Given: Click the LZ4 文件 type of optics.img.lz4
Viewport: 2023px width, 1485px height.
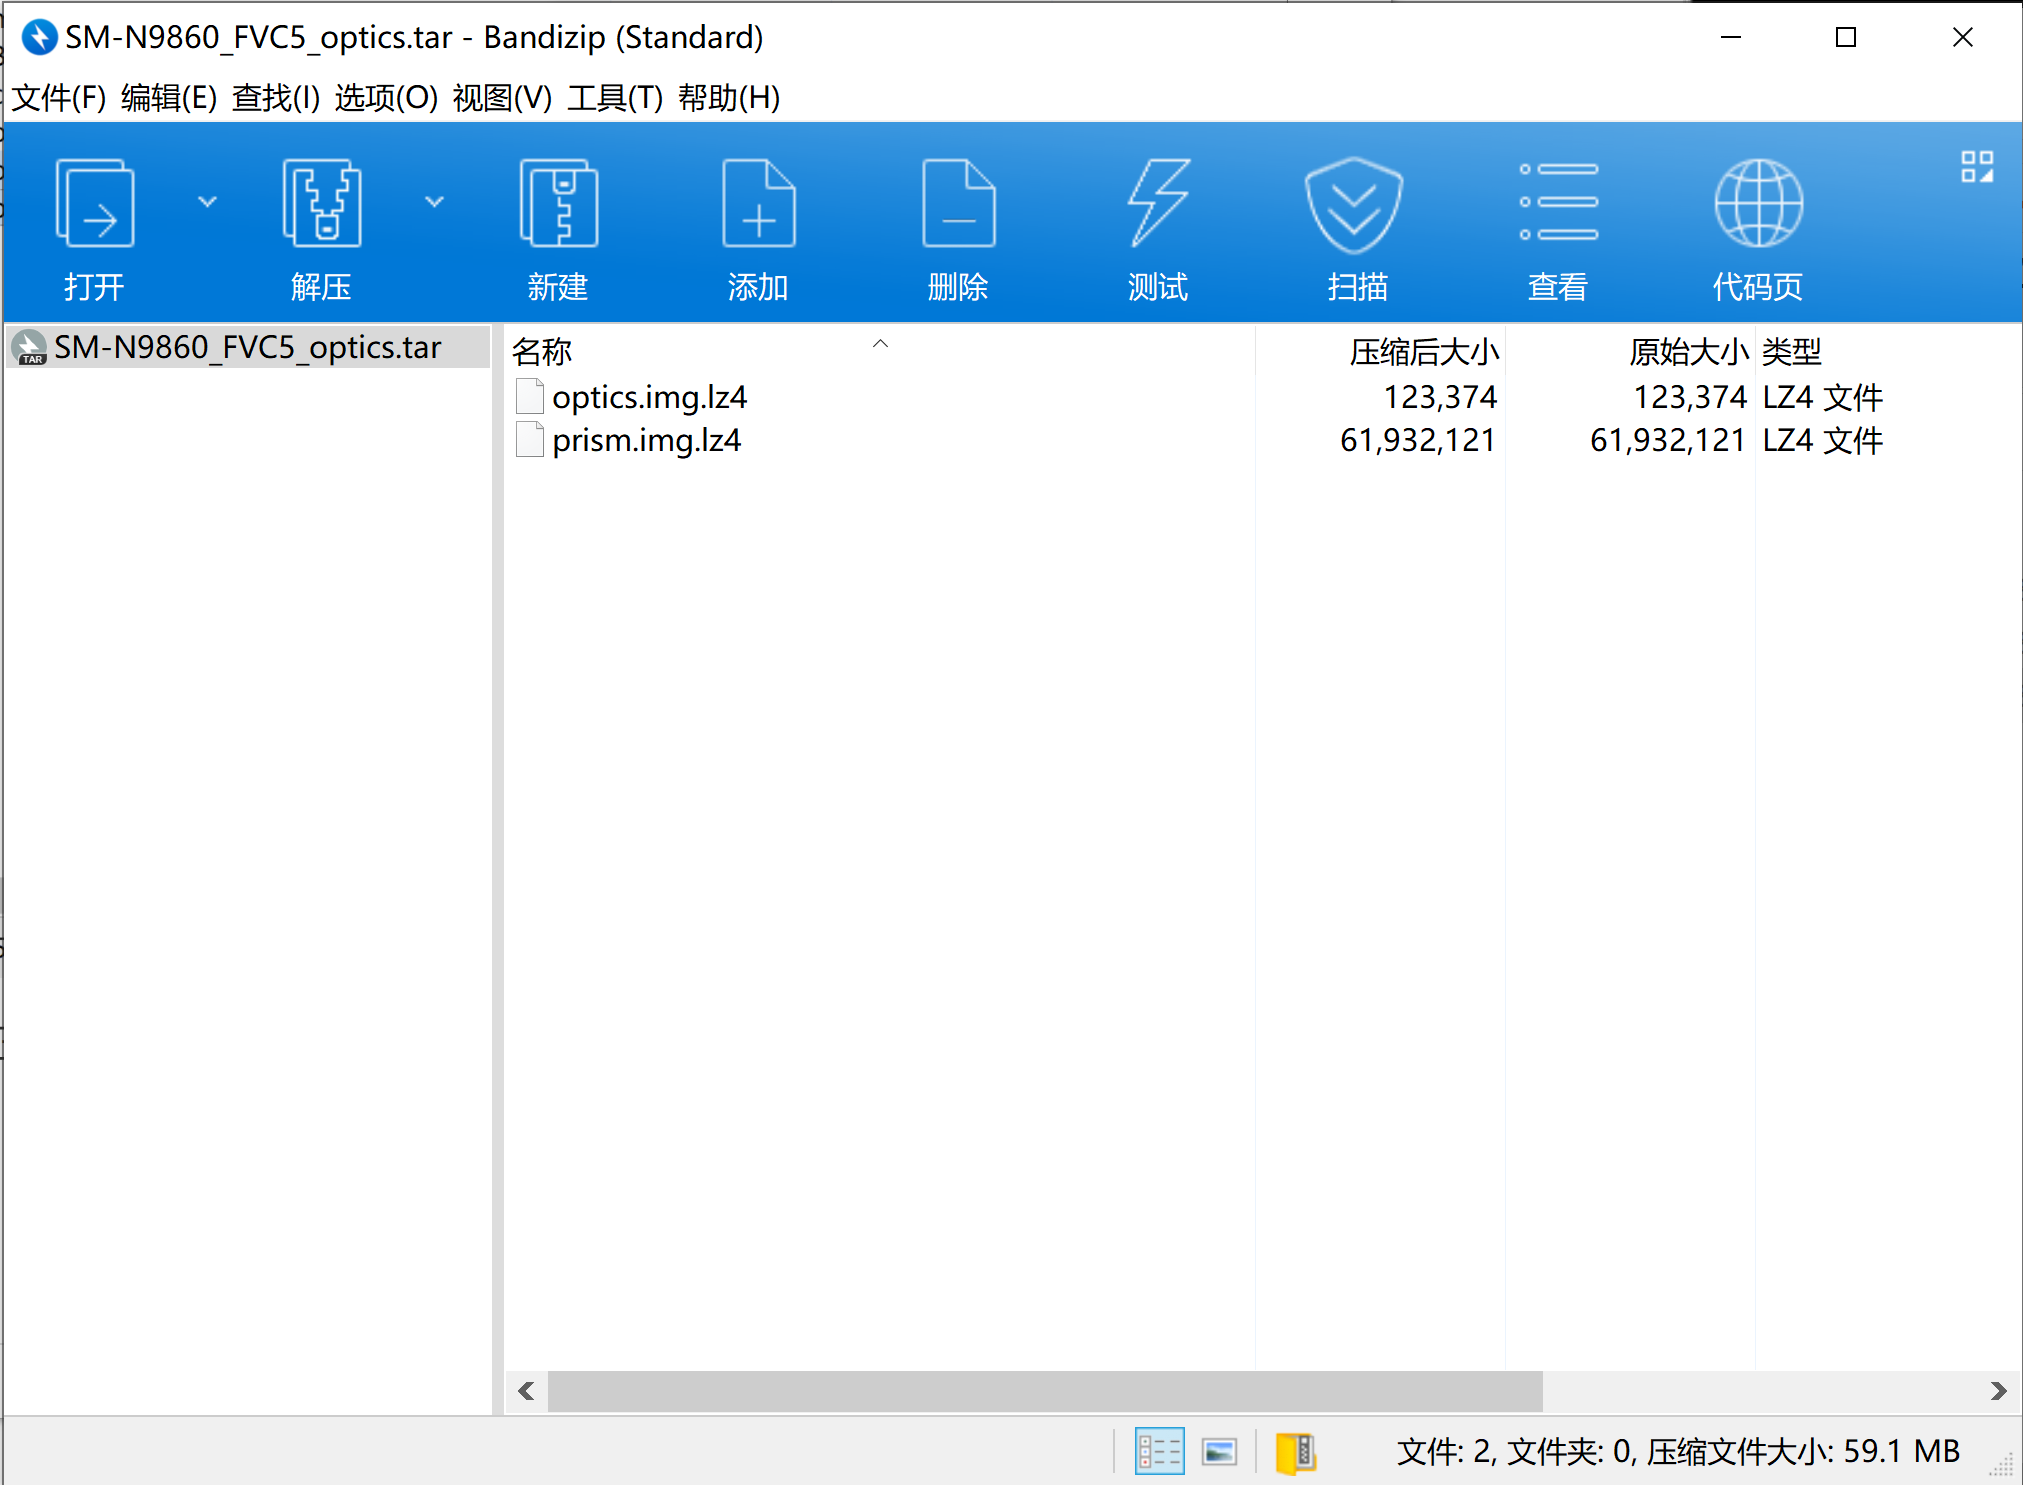Looking at the screenshot, I should pyautogui.click(x=1822, y=397).
